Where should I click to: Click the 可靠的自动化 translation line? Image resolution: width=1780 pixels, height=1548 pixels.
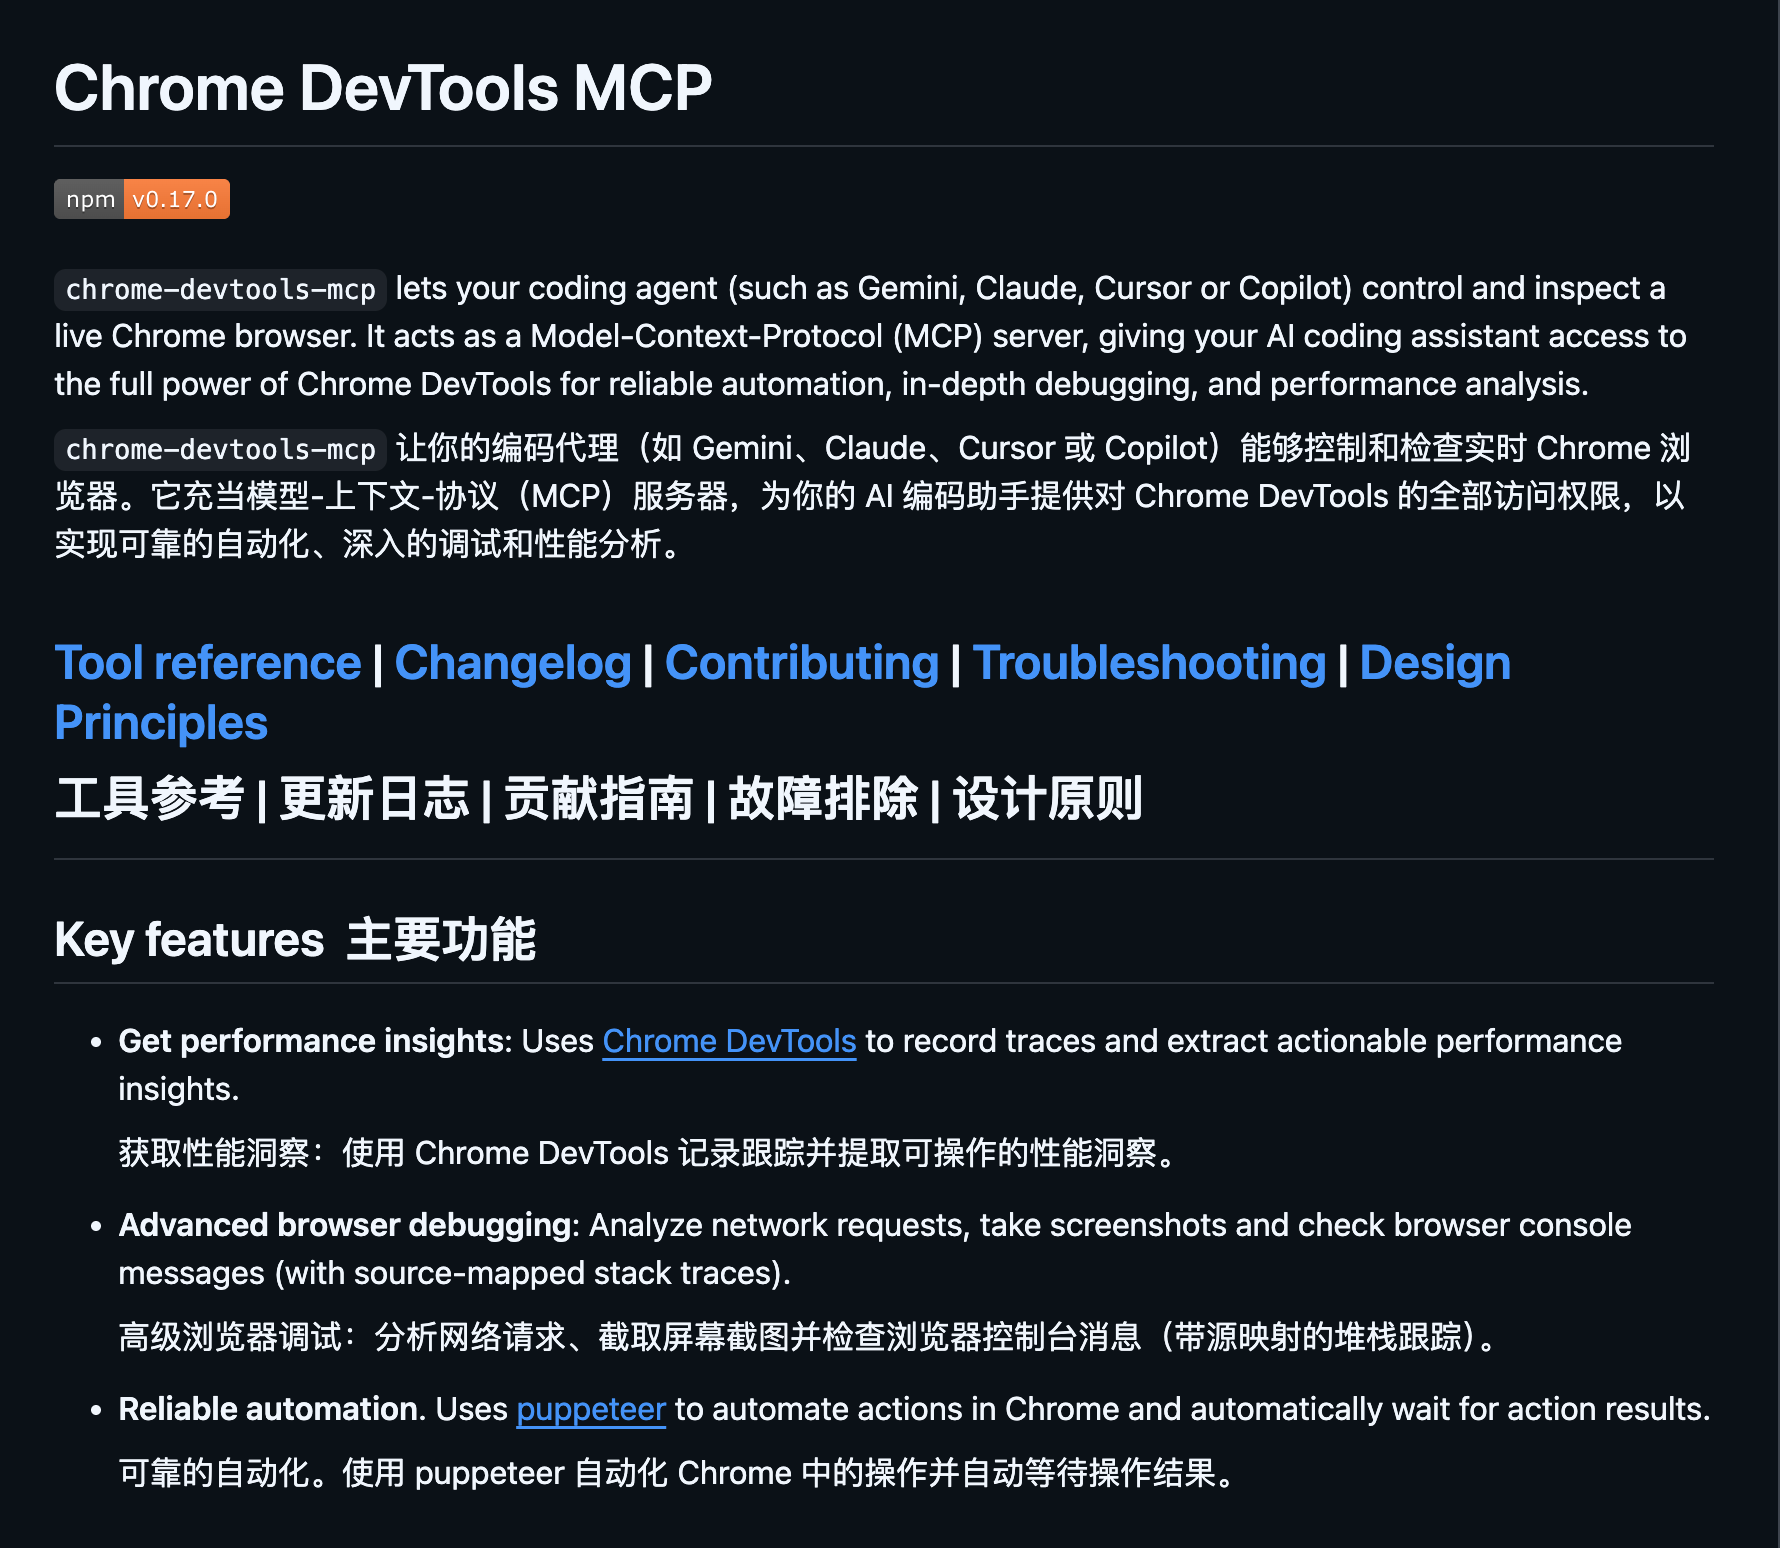pos(680,1473)
